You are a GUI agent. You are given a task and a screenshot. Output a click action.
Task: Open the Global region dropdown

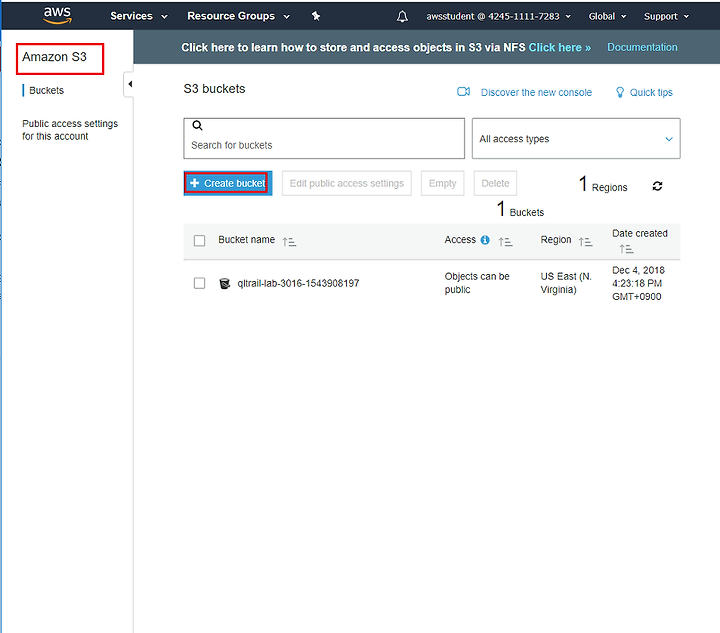[607, 17]
